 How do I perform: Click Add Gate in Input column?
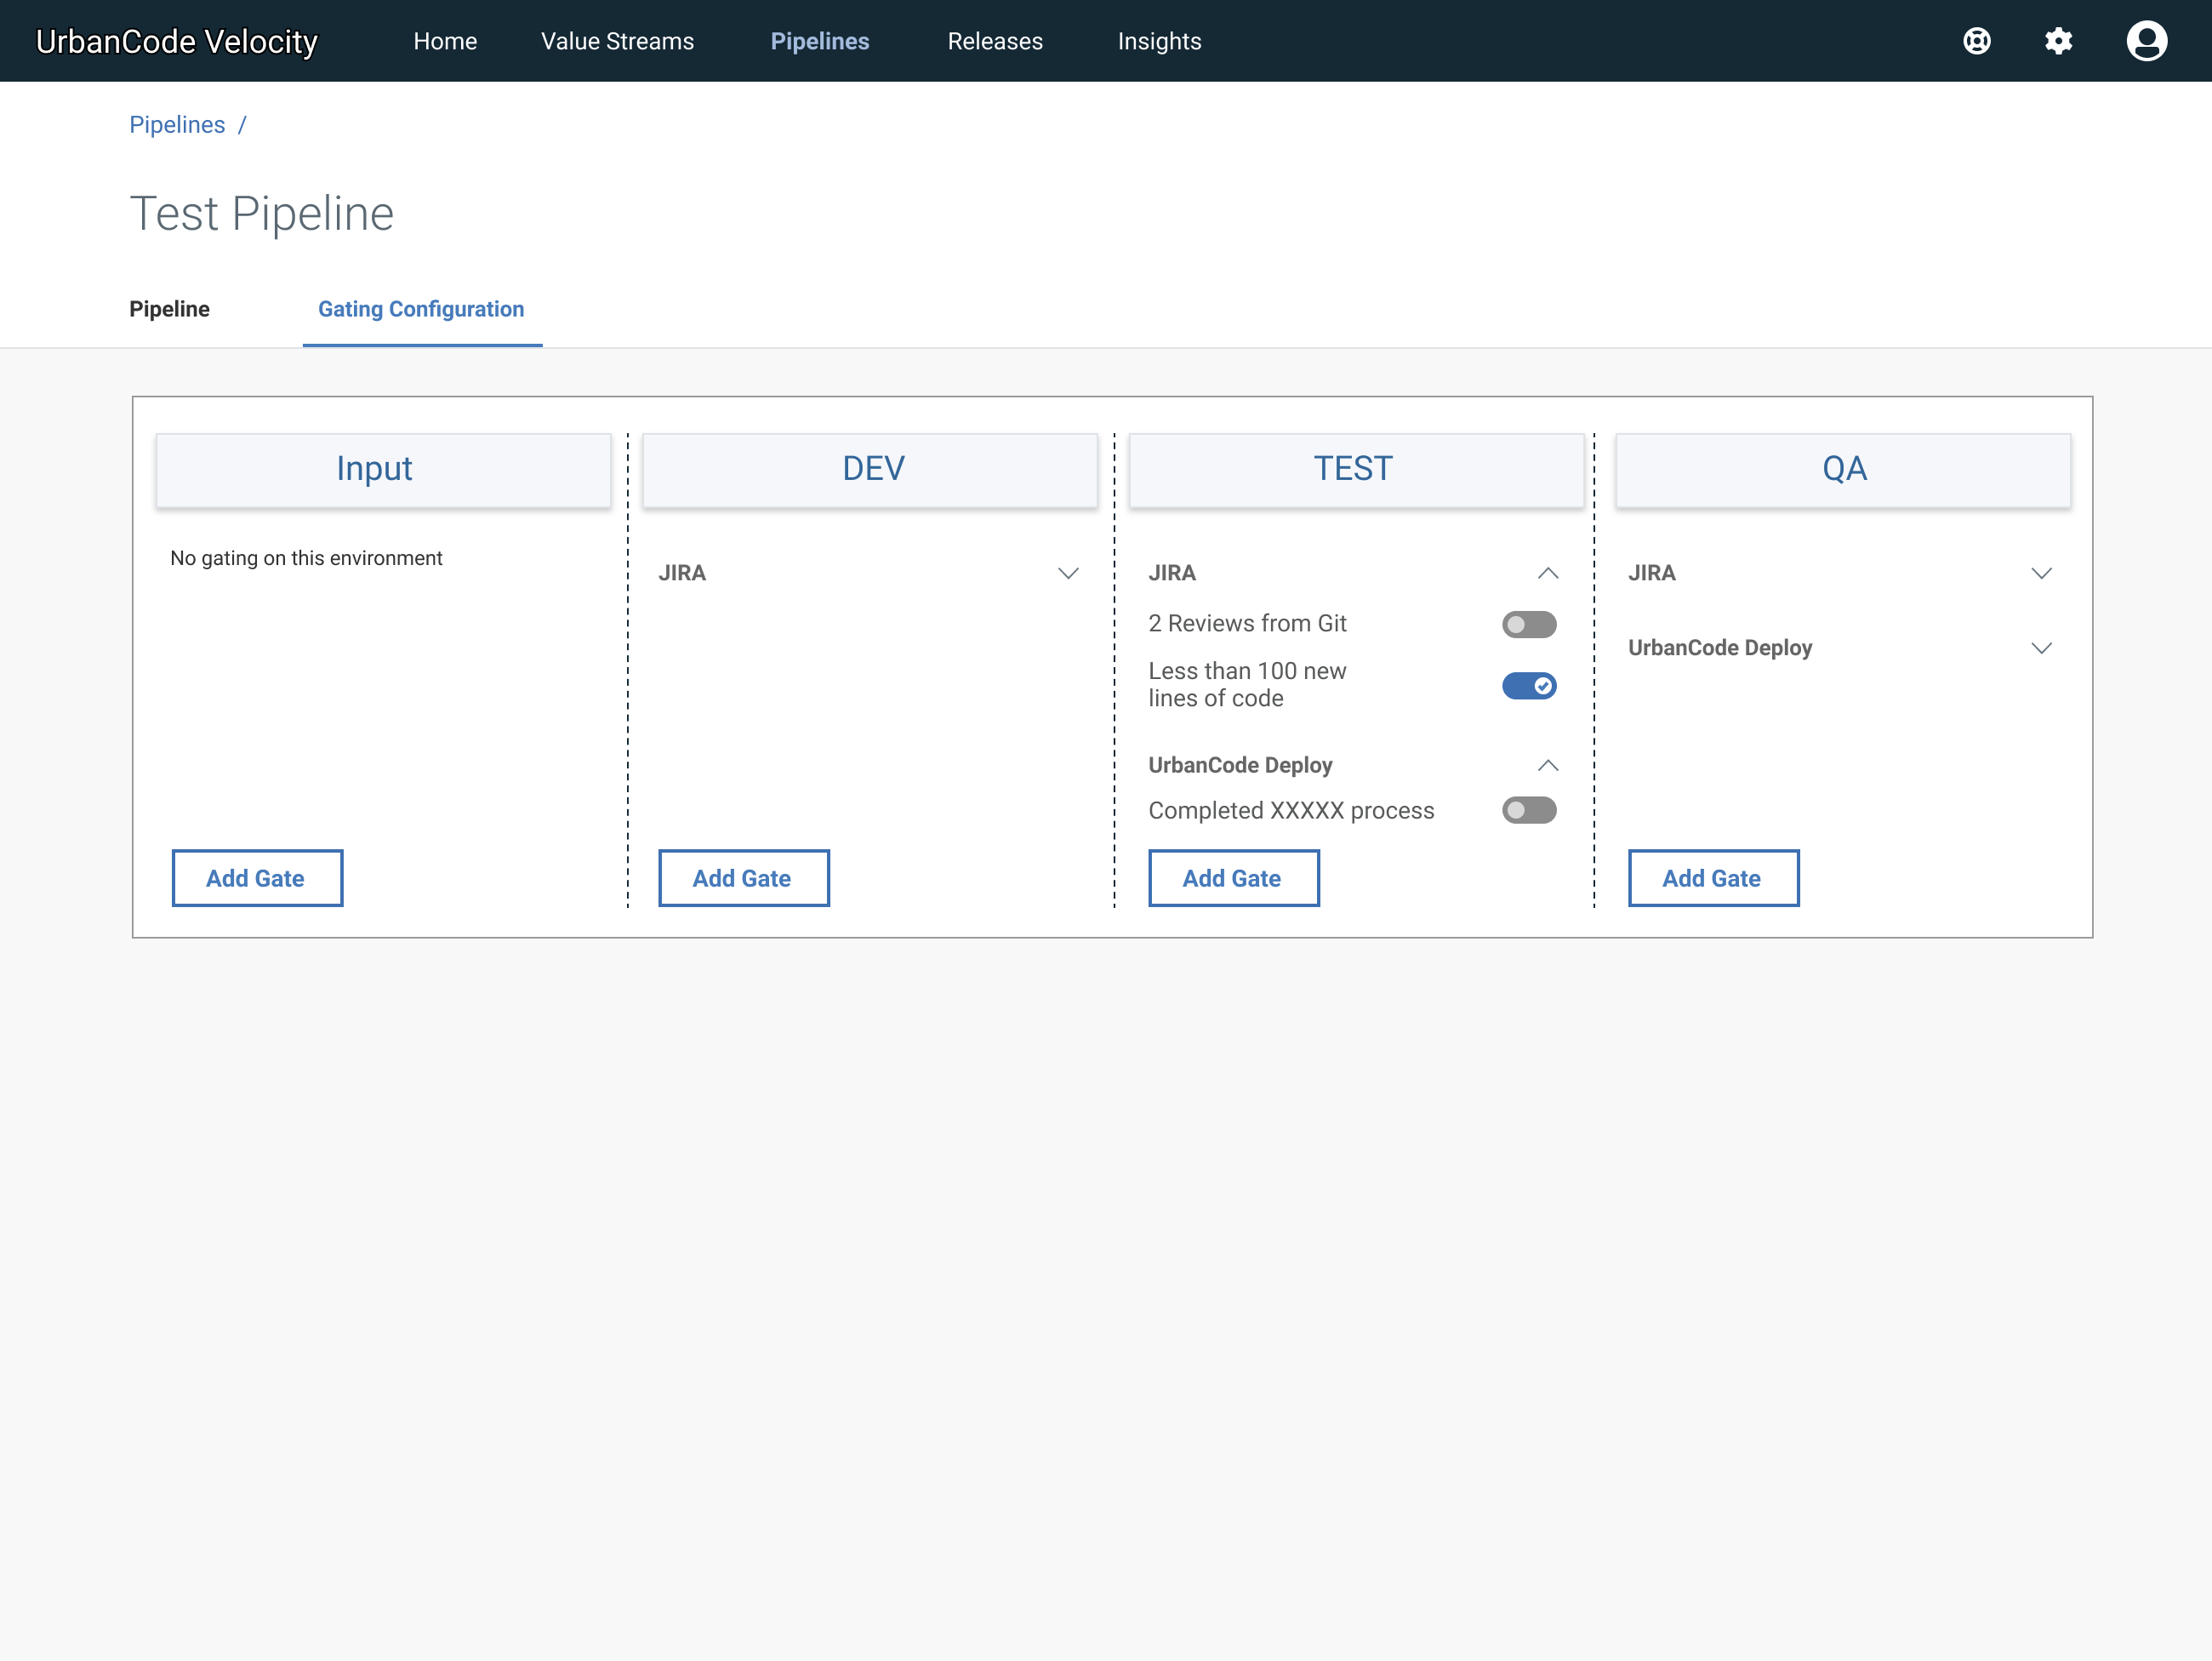coord(257,878)
